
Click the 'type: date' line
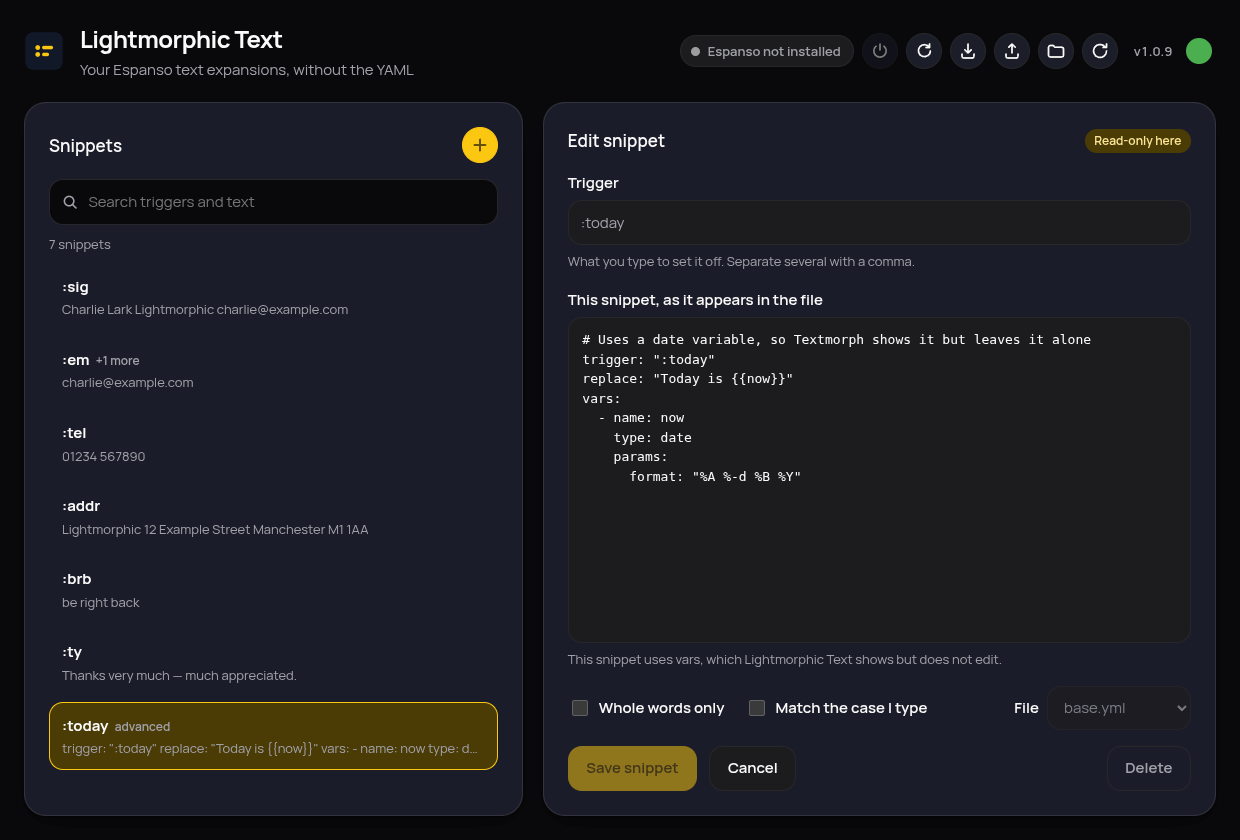point(652,438)
